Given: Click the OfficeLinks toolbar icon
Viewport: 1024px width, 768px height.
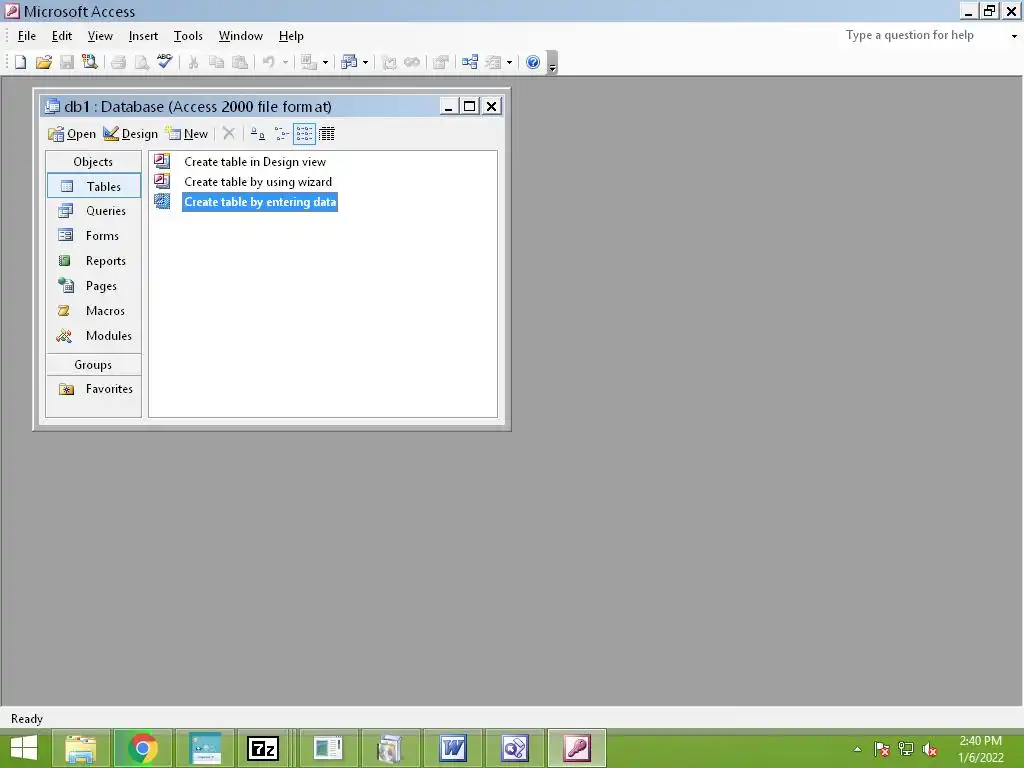Looking at the screenshot, I should [x=309, y=62].
